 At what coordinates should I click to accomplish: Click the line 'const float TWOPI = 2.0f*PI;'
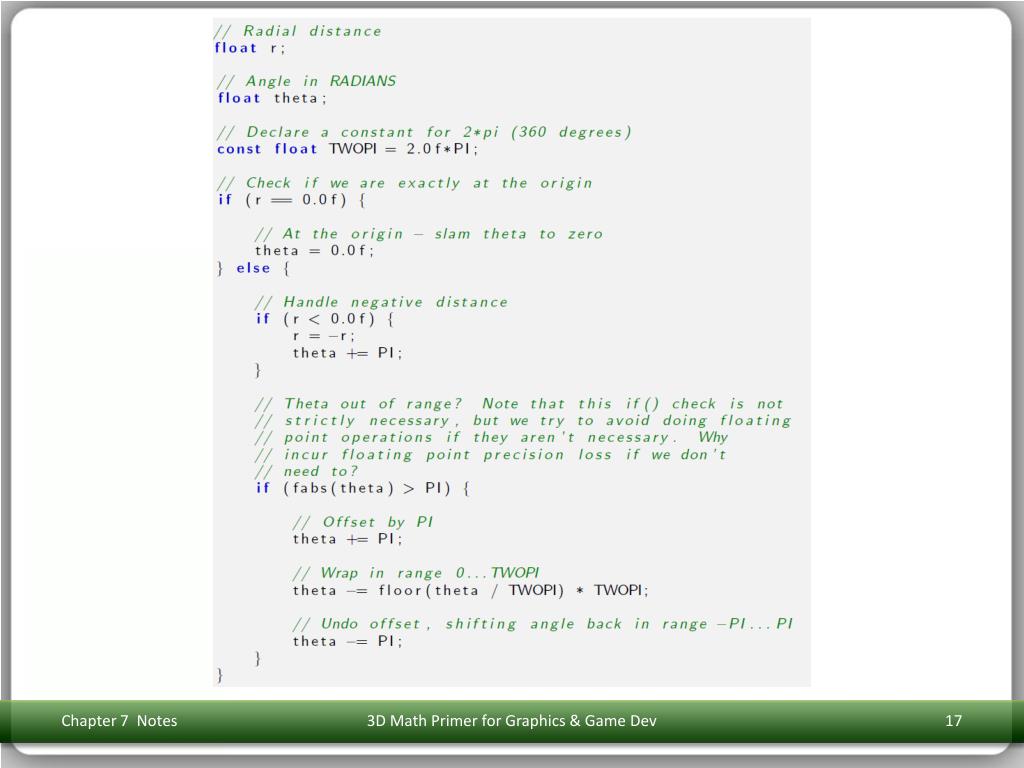tap(347, 149)
